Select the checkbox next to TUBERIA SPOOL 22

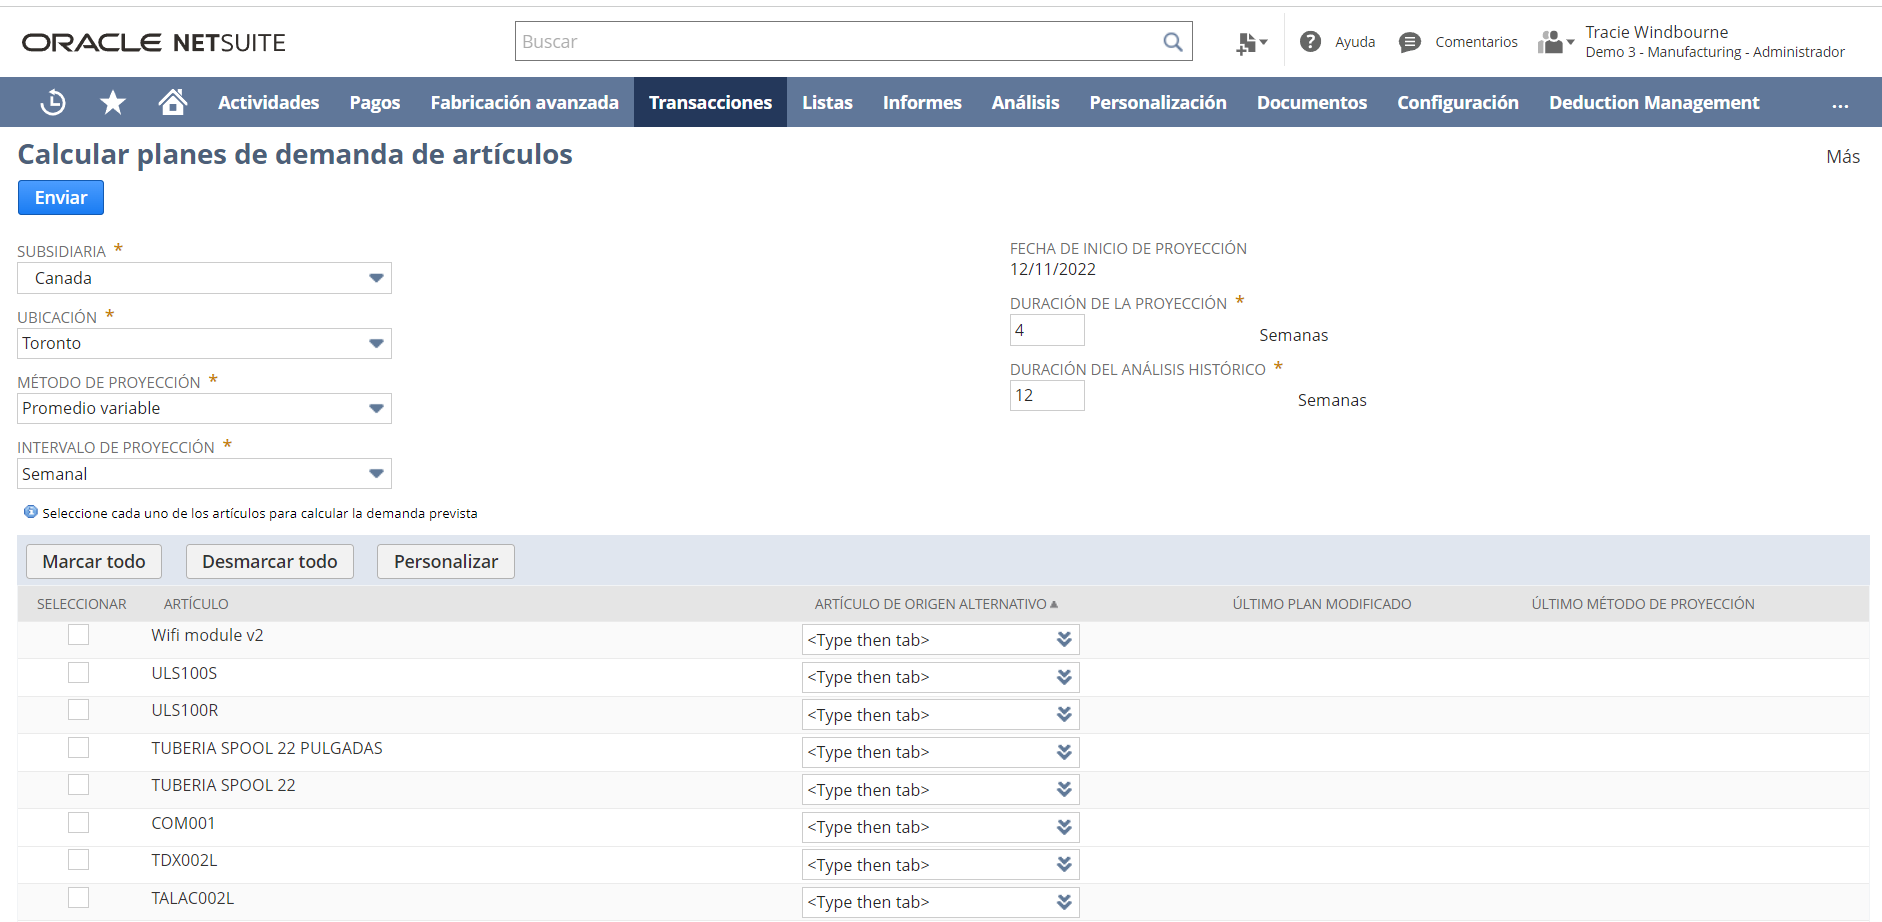[x=78, y=784]
